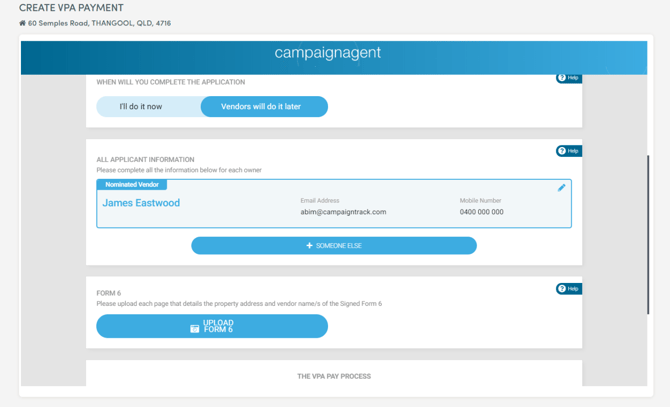Open Help for All Applicant Information

[x=569, y=151]
